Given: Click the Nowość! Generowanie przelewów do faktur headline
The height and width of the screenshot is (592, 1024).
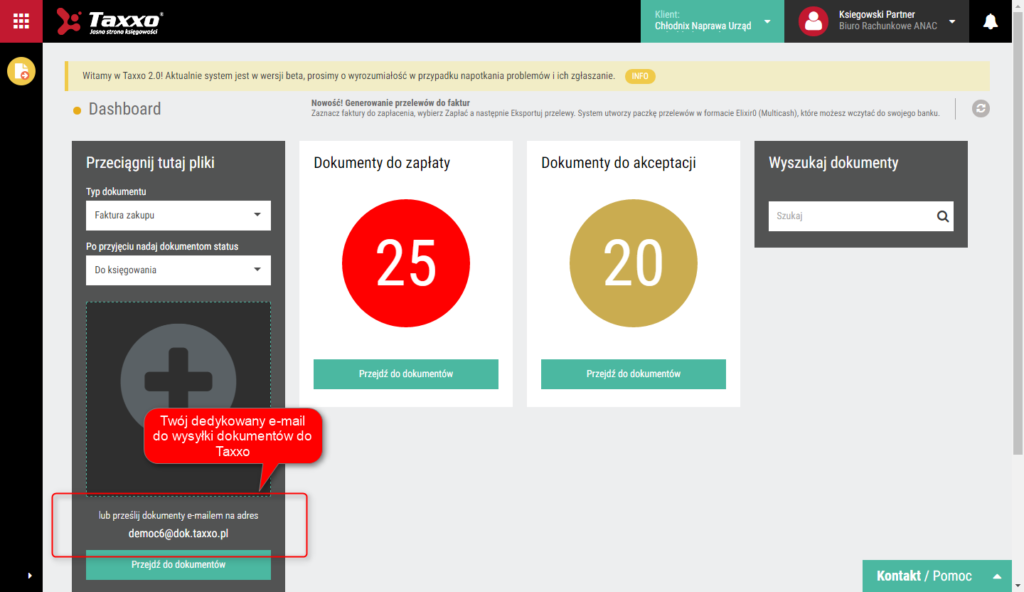Looking at the screenshot, I should [x=391, y=103].
